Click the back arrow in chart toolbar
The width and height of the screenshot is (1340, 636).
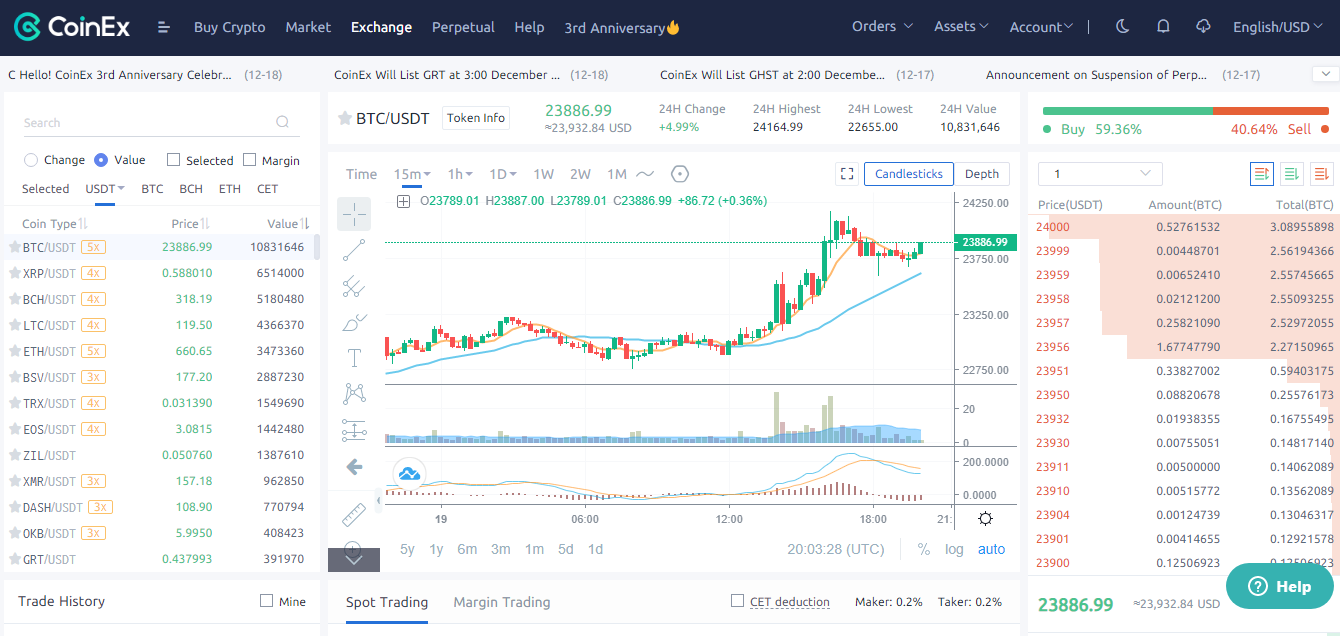[x=354, y=467]
